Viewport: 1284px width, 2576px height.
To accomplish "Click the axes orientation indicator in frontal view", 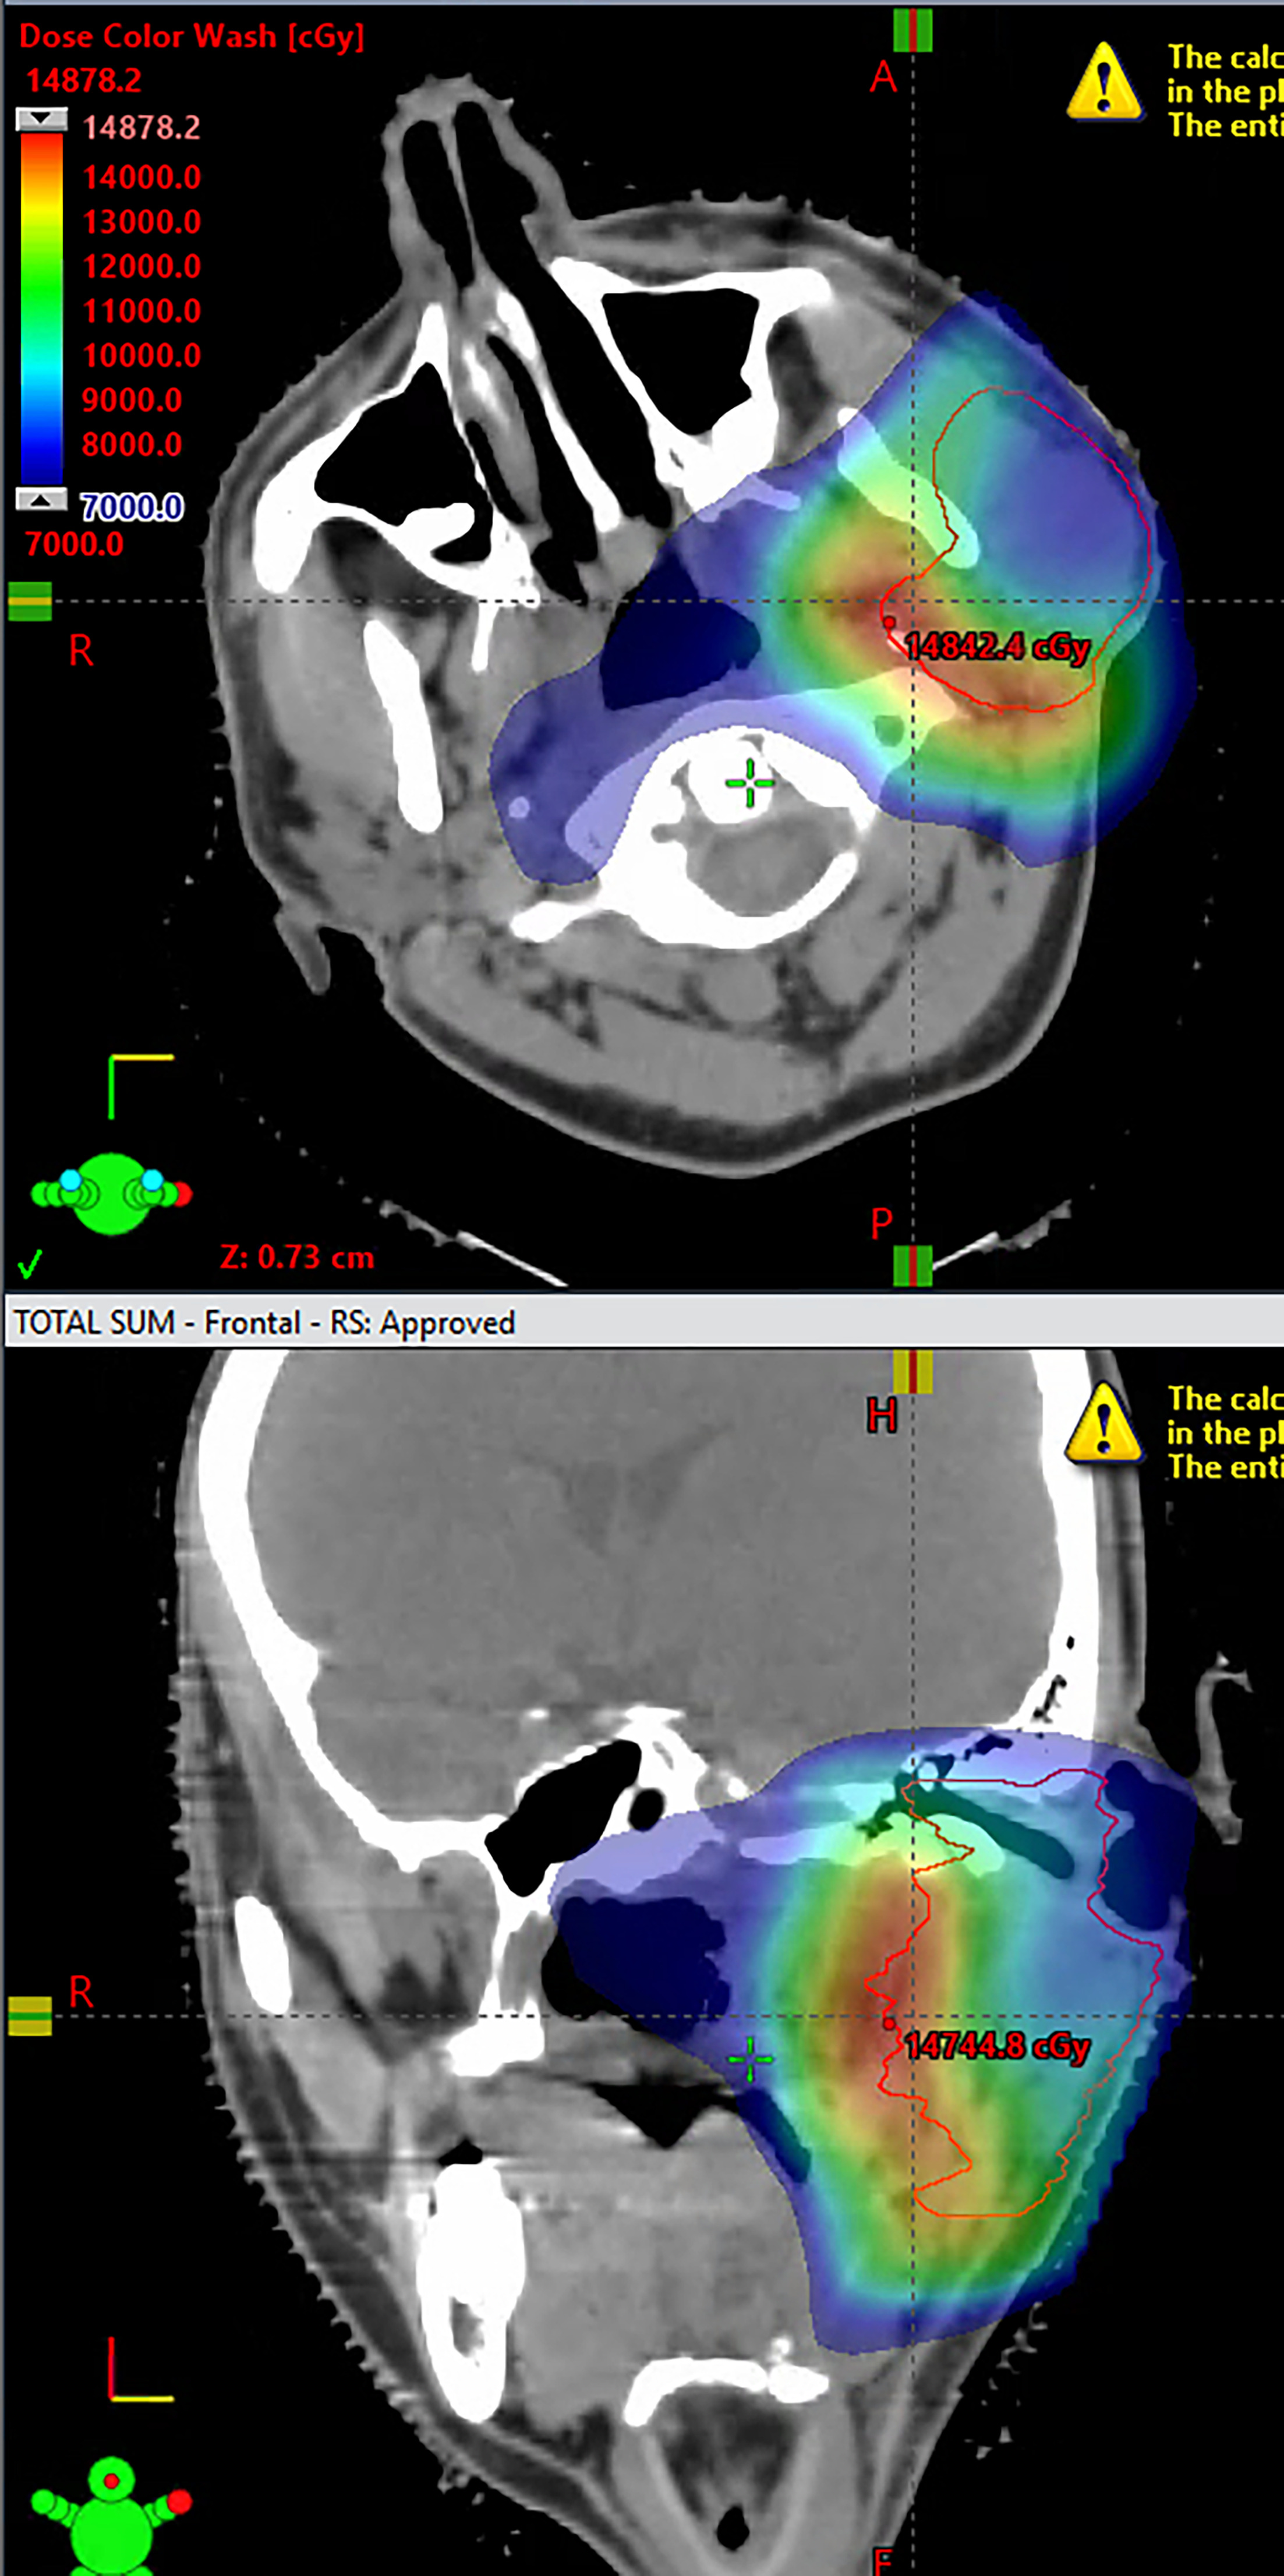I will coord(140,2369).
